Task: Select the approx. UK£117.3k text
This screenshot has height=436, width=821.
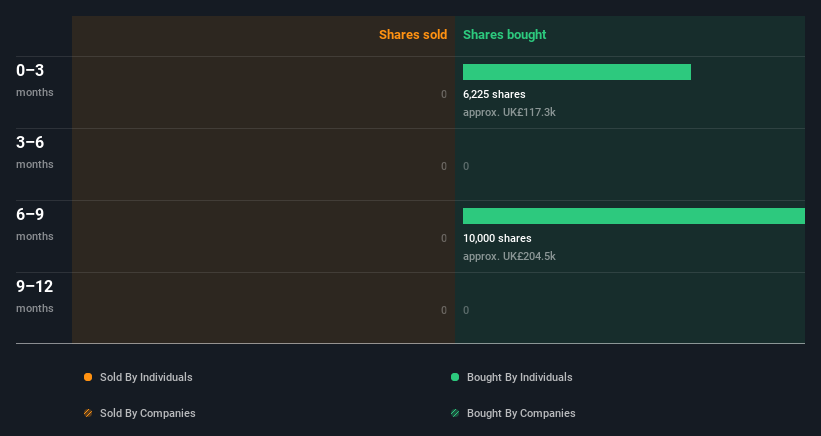Action: tap(509, 112)
